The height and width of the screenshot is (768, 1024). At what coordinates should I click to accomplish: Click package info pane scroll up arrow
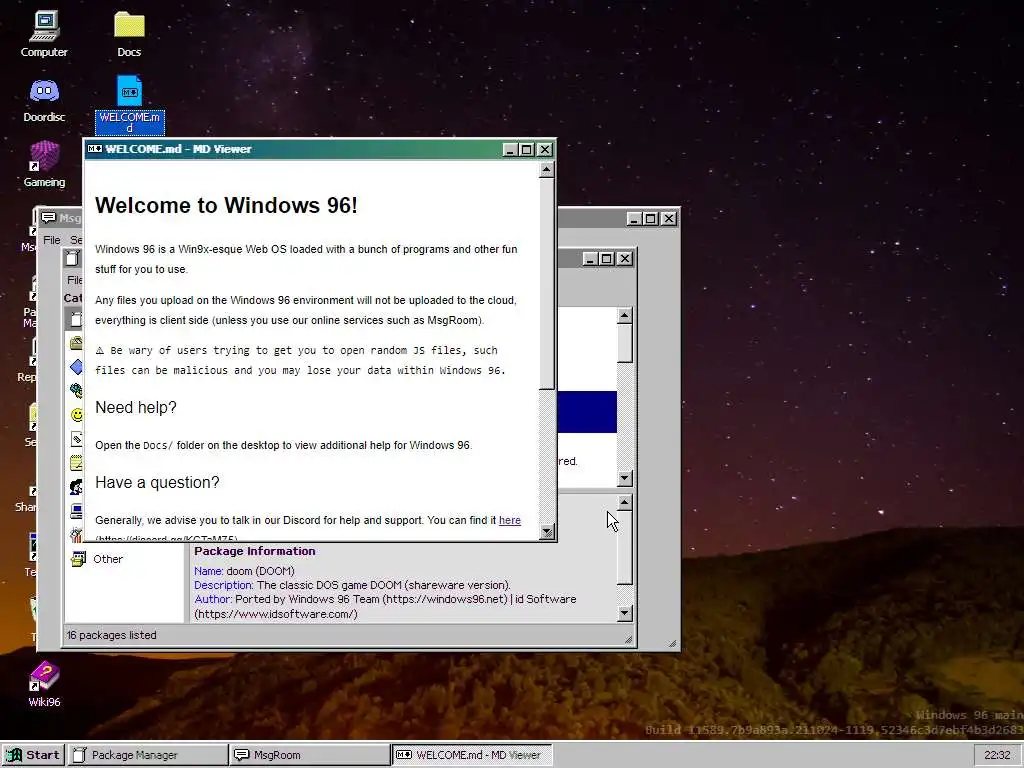tap(624, 502)
